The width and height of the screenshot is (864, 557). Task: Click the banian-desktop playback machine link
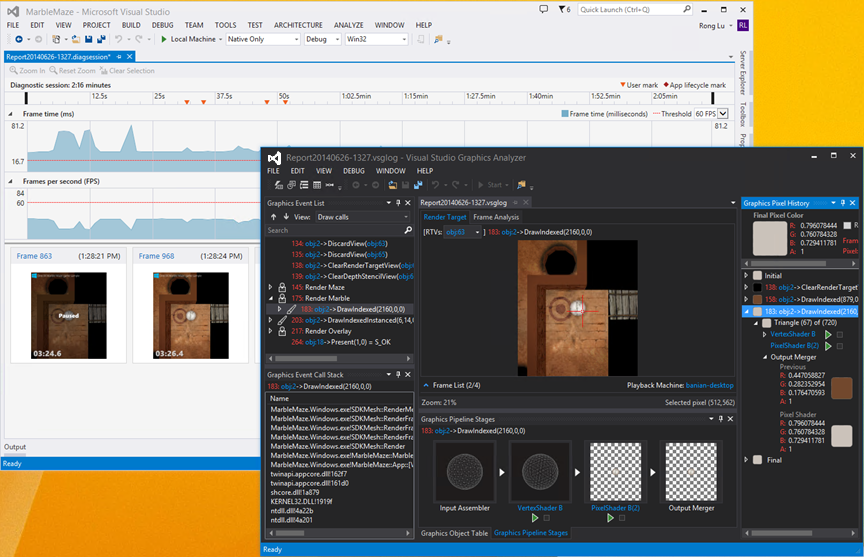(709, 385)
